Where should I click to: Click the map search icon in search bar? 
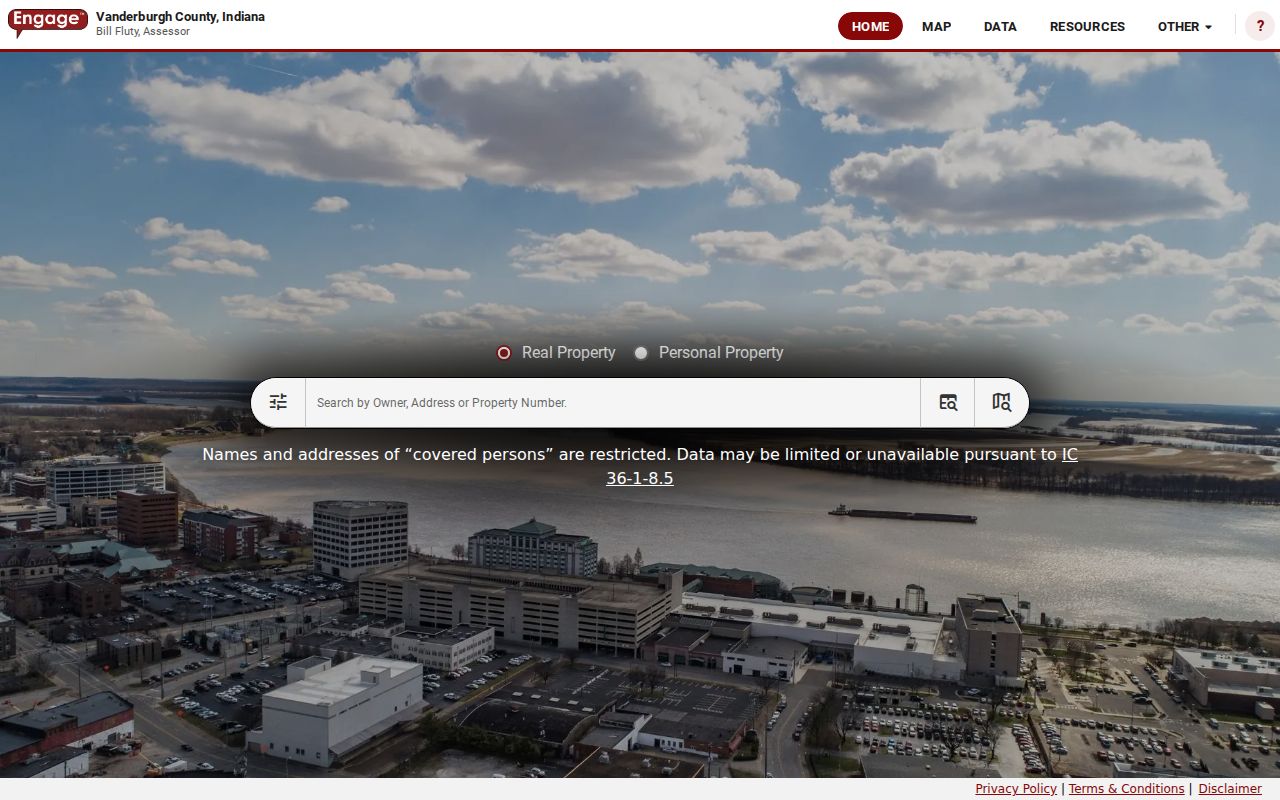pos(1001,402)
